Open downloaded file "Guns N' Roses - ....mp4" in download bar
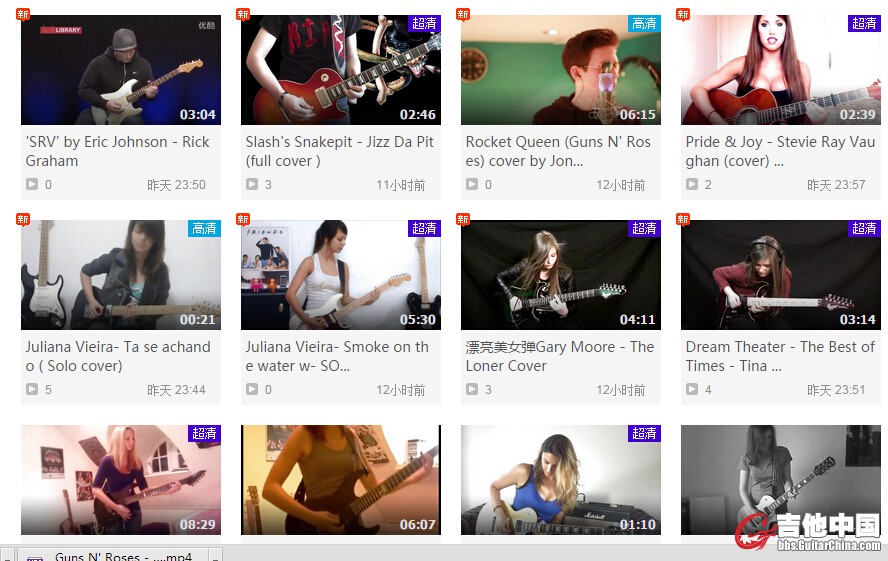The height and width of the screenshot is (561, 888). tap(113, 556)
